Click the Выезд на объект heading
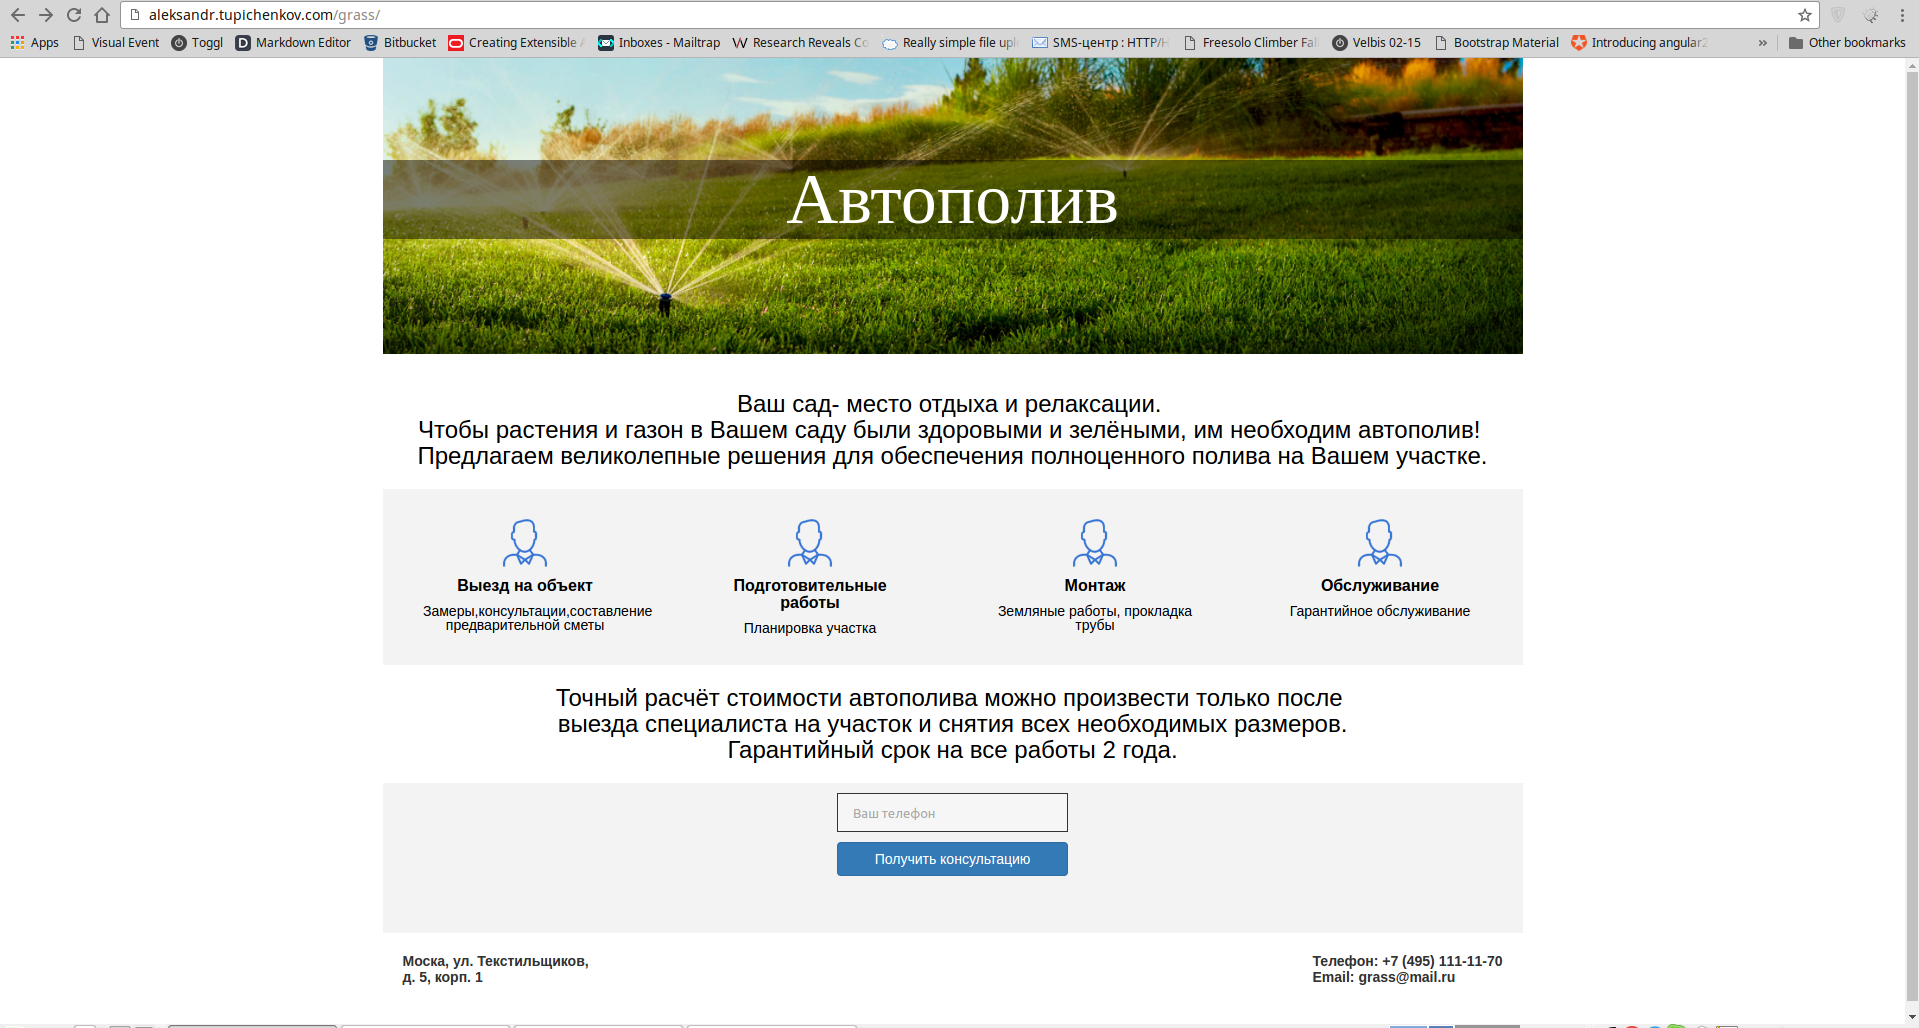This screenshot has height=1028, width=1919. point(525,586)
